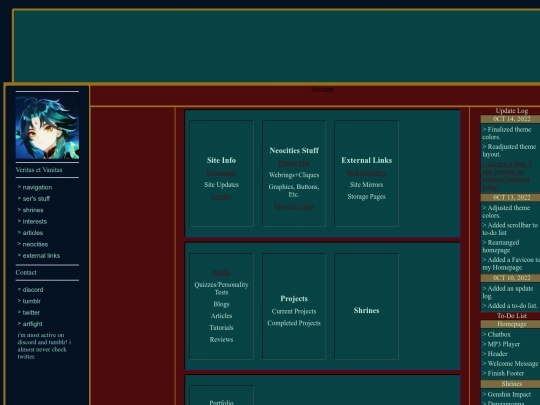
Task: Open the Current Projects link
Action: 294,311
